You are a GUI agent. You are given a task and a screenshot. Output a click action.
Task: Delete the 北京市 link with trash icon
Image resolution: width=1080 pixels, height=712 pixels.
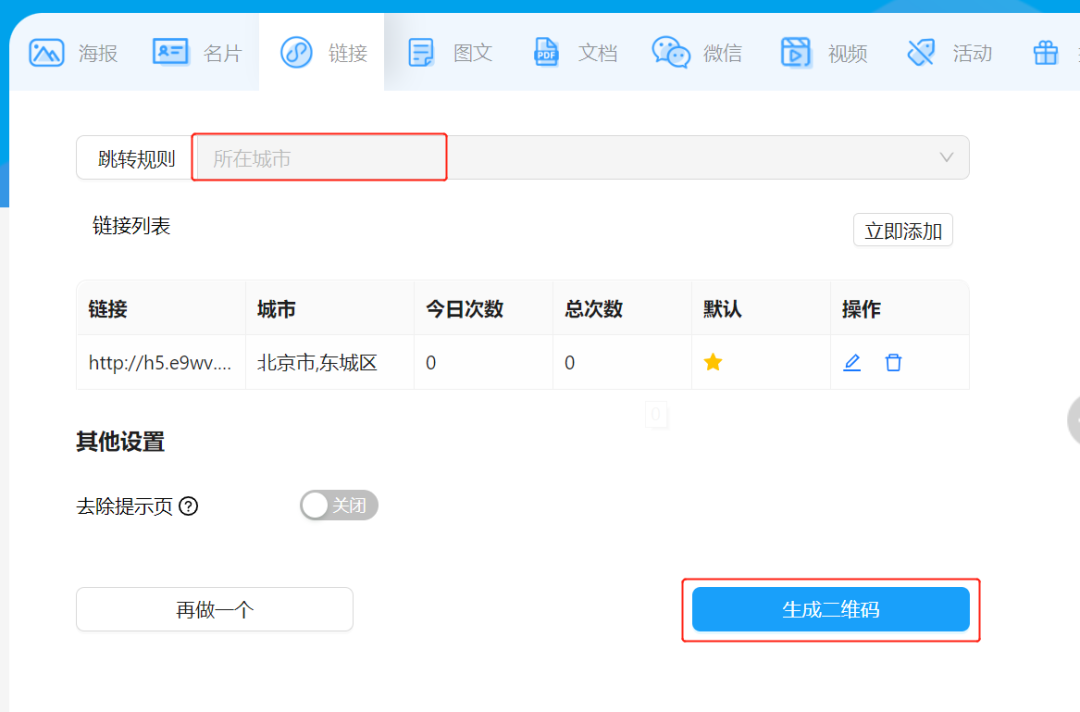point(893,362)
